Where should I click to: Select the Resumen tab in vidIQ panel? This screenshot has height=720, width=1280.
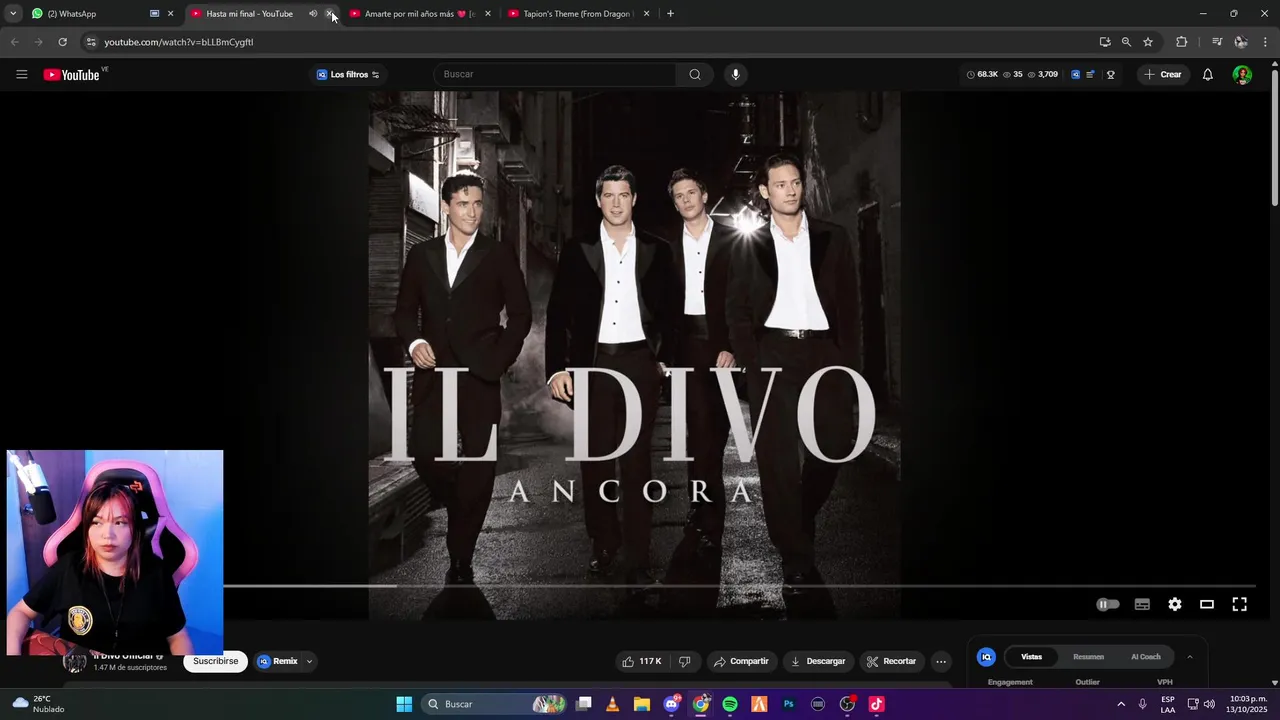point(1088,657)
